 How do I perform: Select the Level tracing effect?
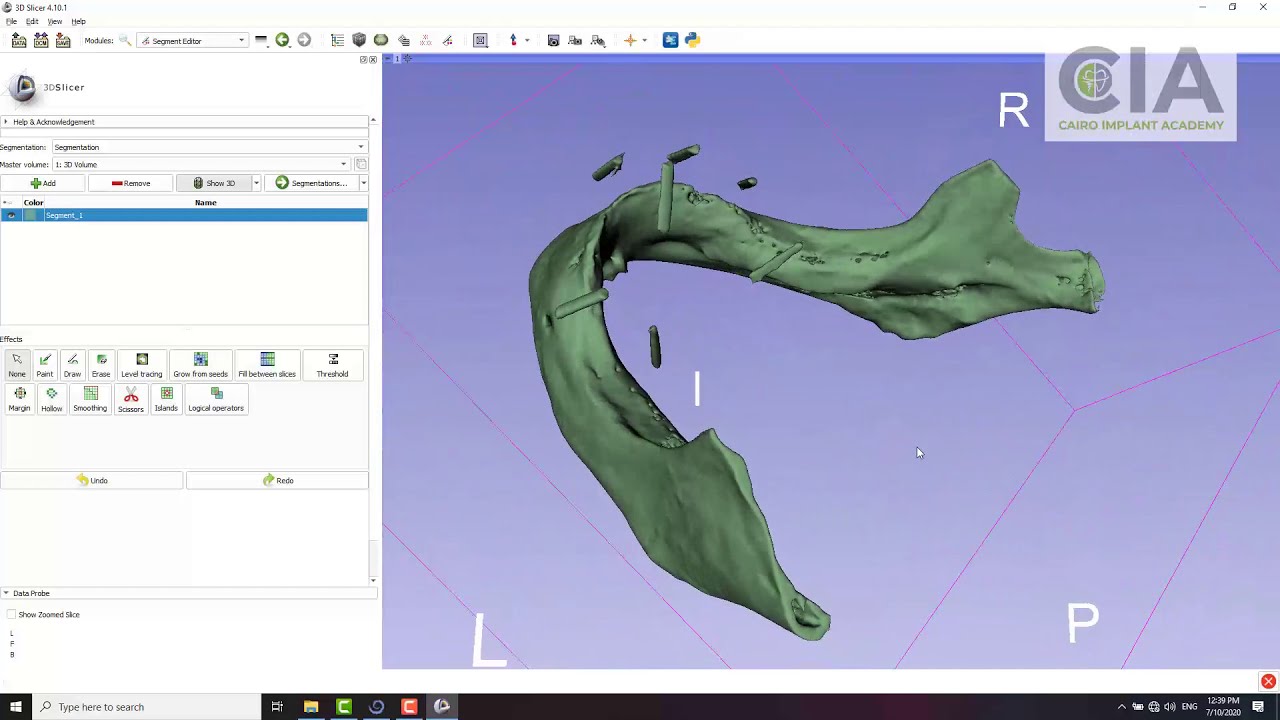(141, 365)
